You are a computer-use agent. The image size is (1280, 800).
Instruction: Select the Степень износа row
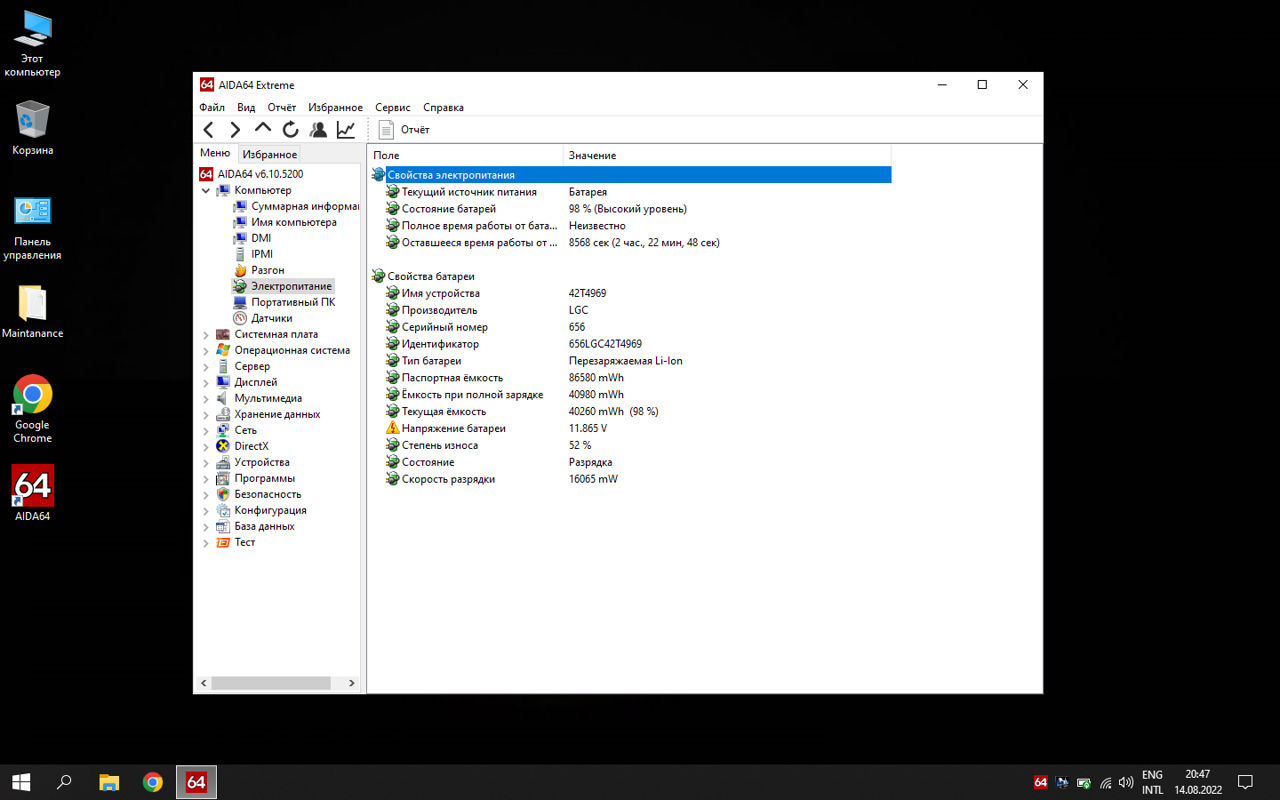pos(630,445)
